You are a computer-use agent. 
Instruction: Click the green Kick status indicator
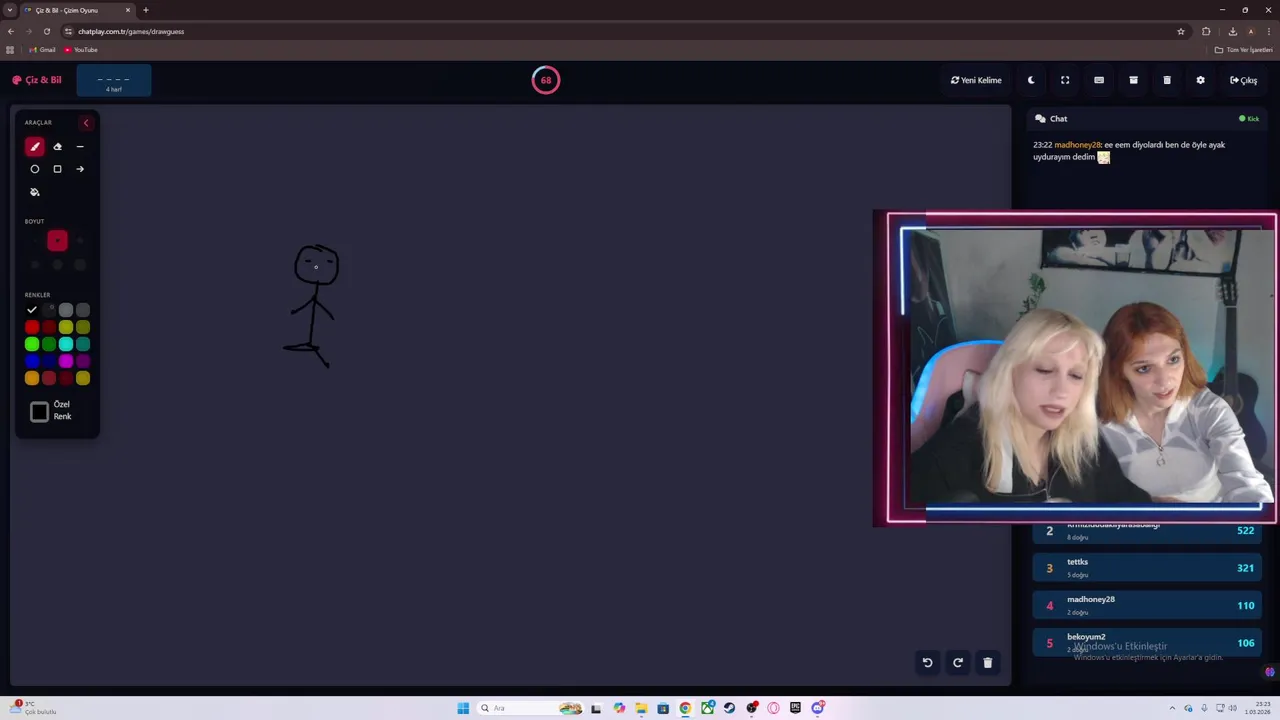pyautogui.click(x=1249, y=119)
